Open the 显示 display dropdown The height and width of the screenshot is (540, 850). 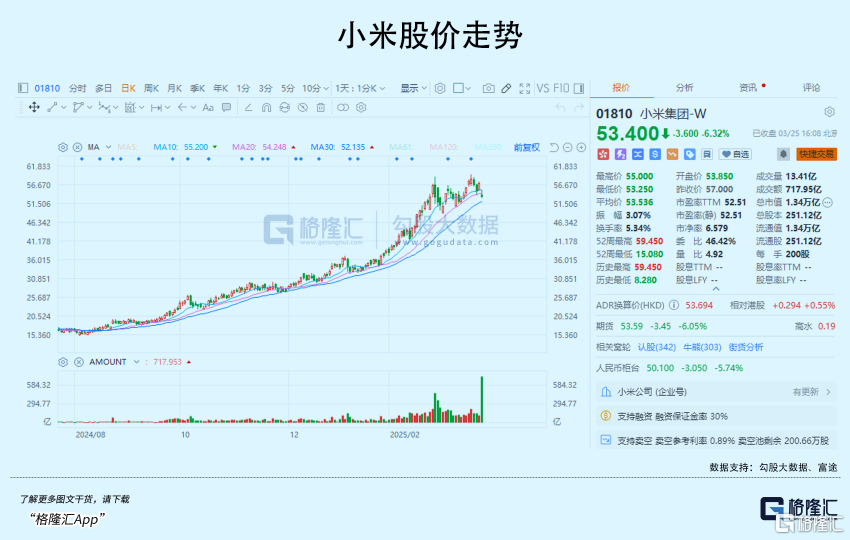click(x=412, y=88)
